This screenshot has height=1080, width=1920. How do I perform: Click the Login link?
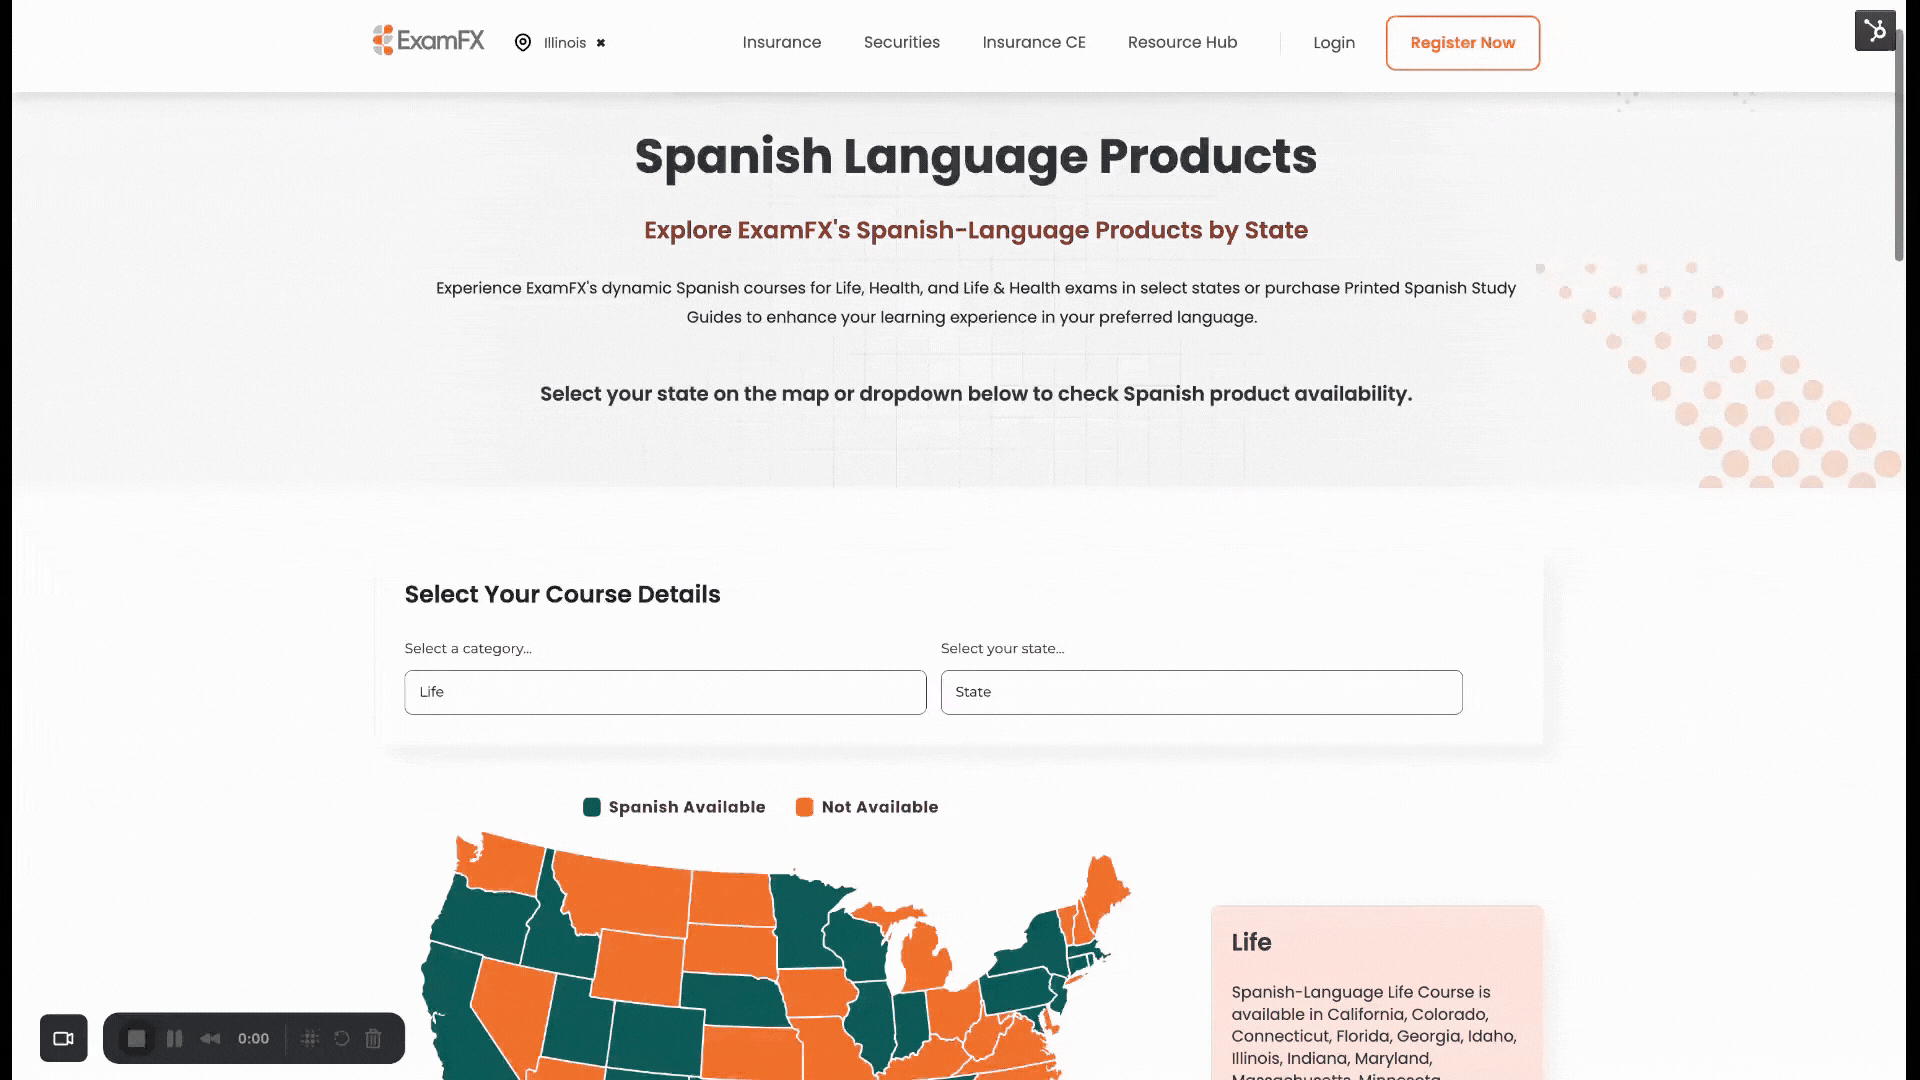[1334, 42]
